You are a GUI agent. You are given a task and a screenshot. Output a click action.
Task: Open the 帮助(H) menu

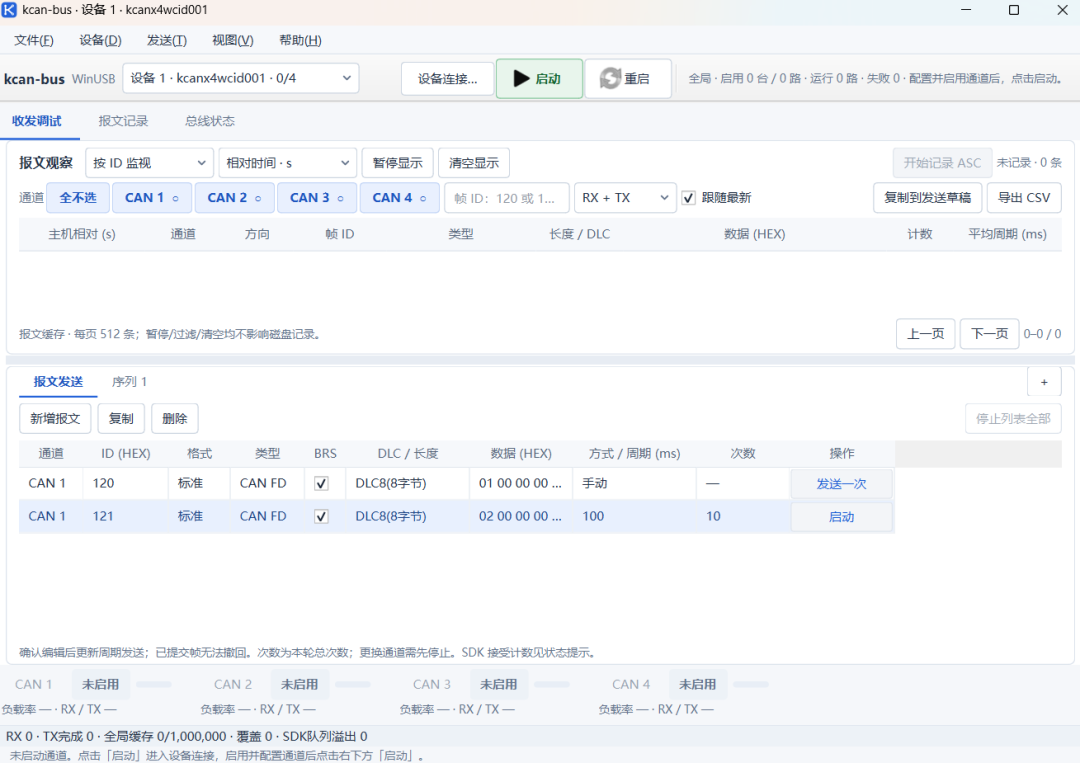pyautogui.click(x=300, y=40)
